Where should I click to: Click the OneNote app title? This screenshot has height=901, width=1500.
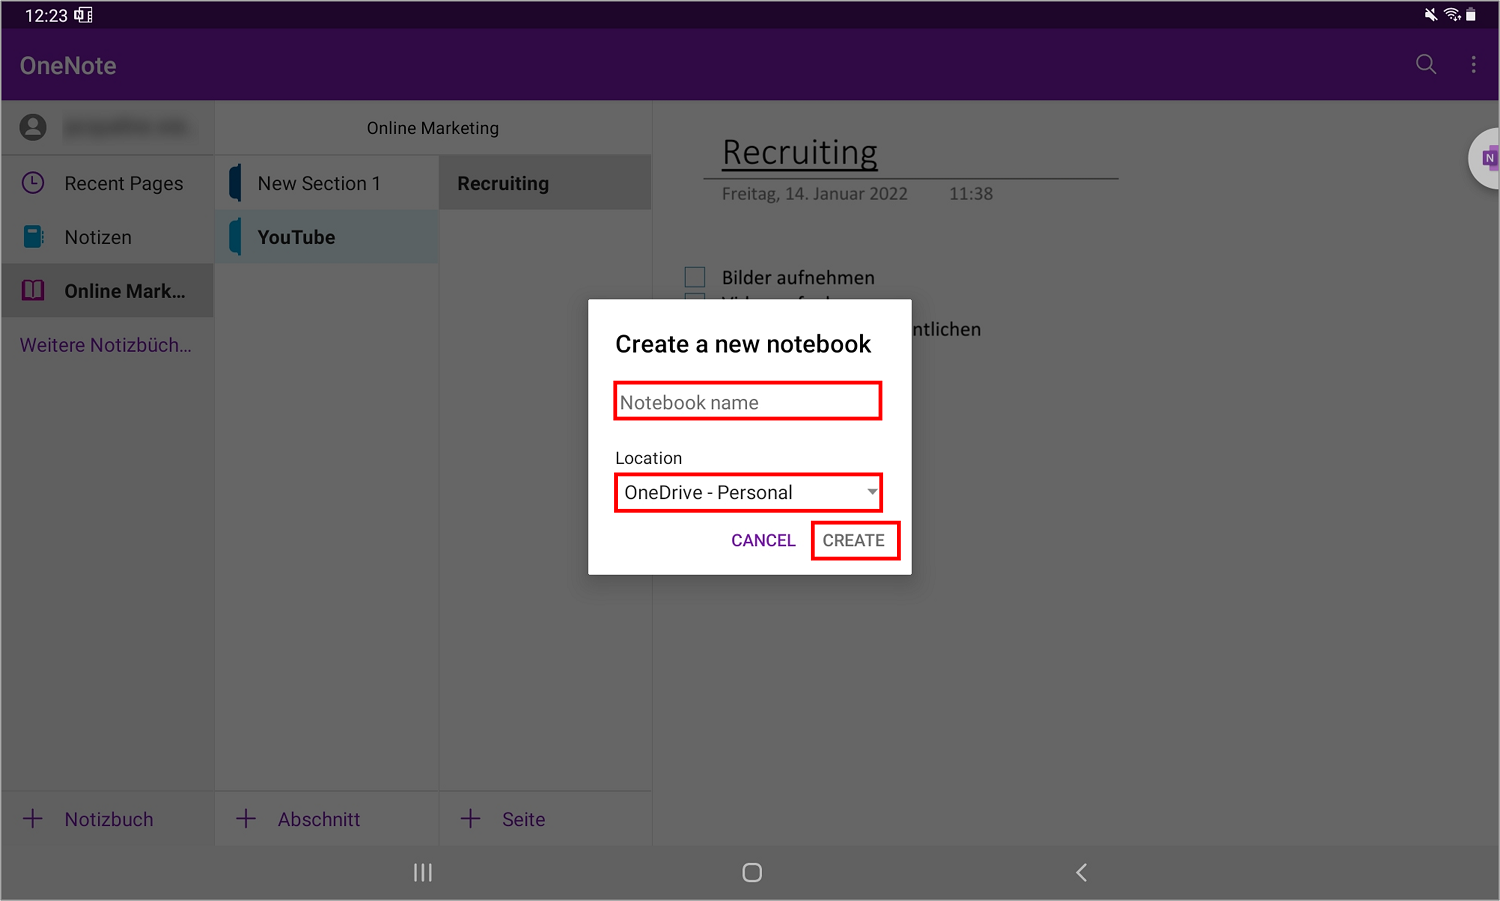[x=68, y=65]
